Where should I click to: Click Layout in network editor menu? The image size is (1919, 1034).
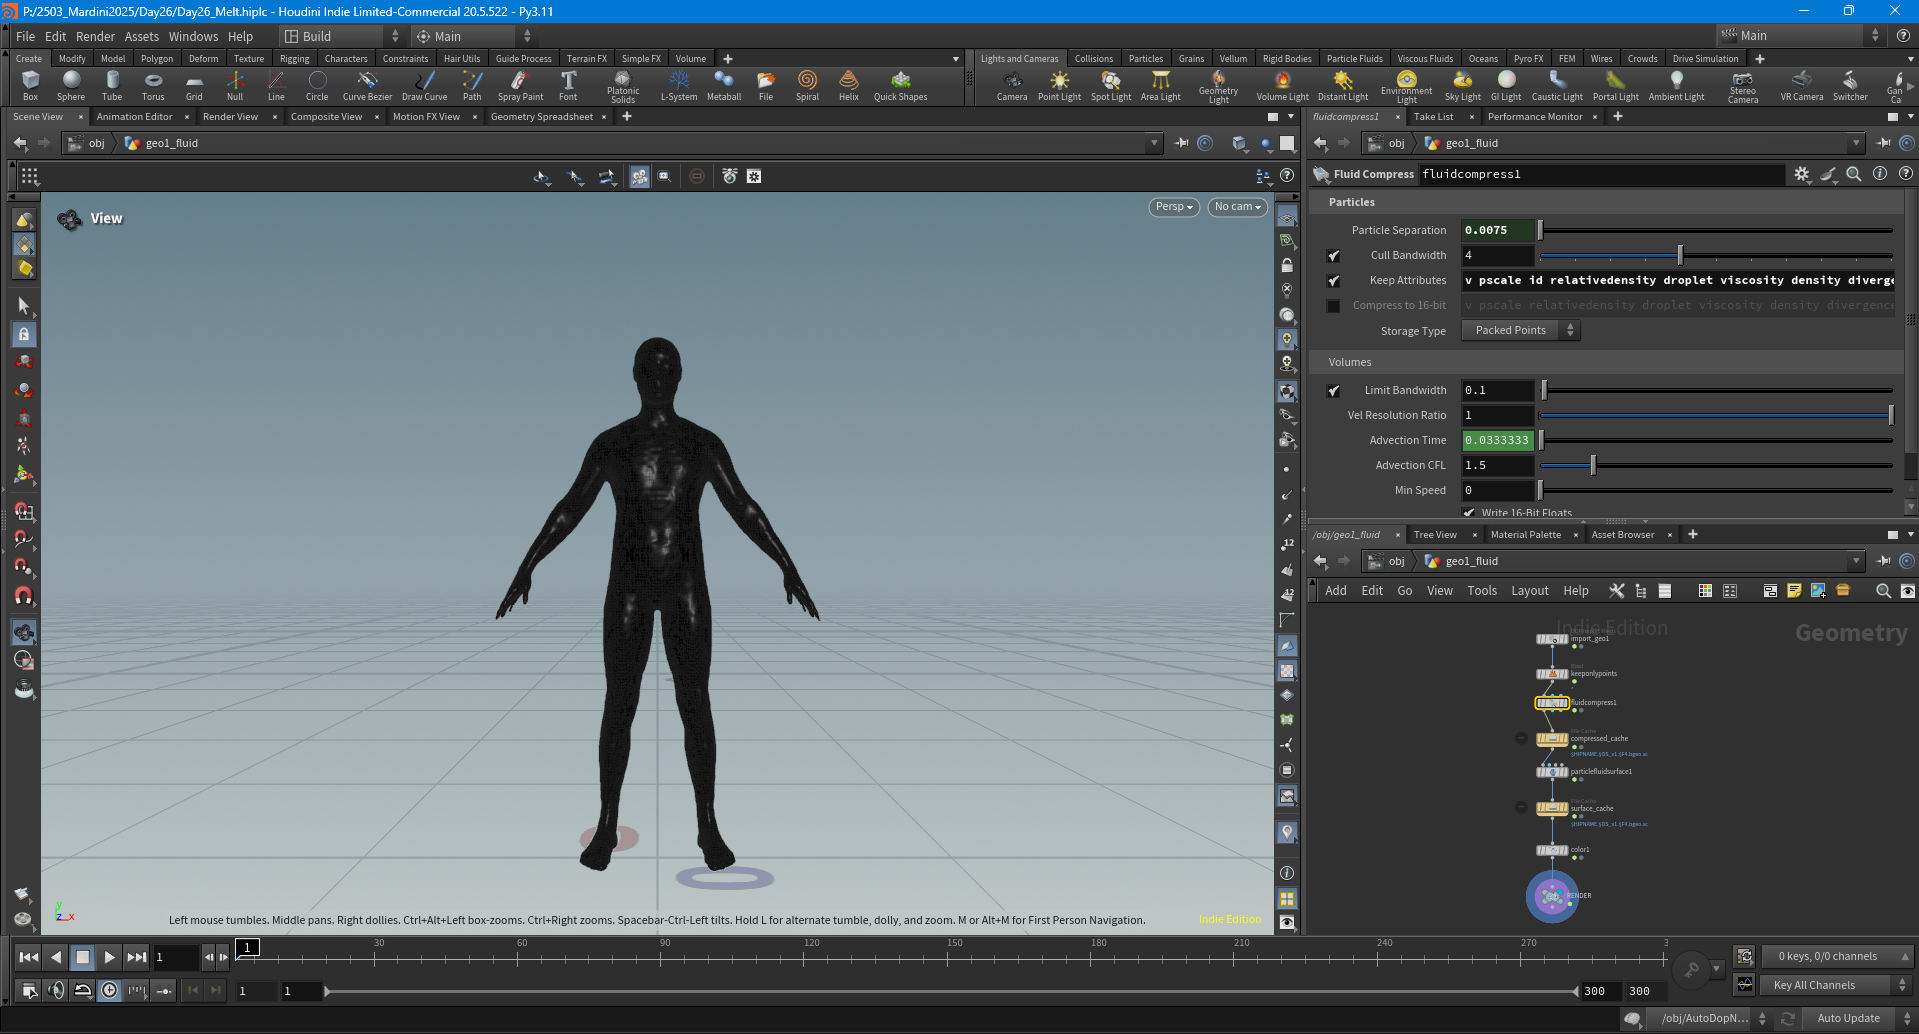[1529, 591]
